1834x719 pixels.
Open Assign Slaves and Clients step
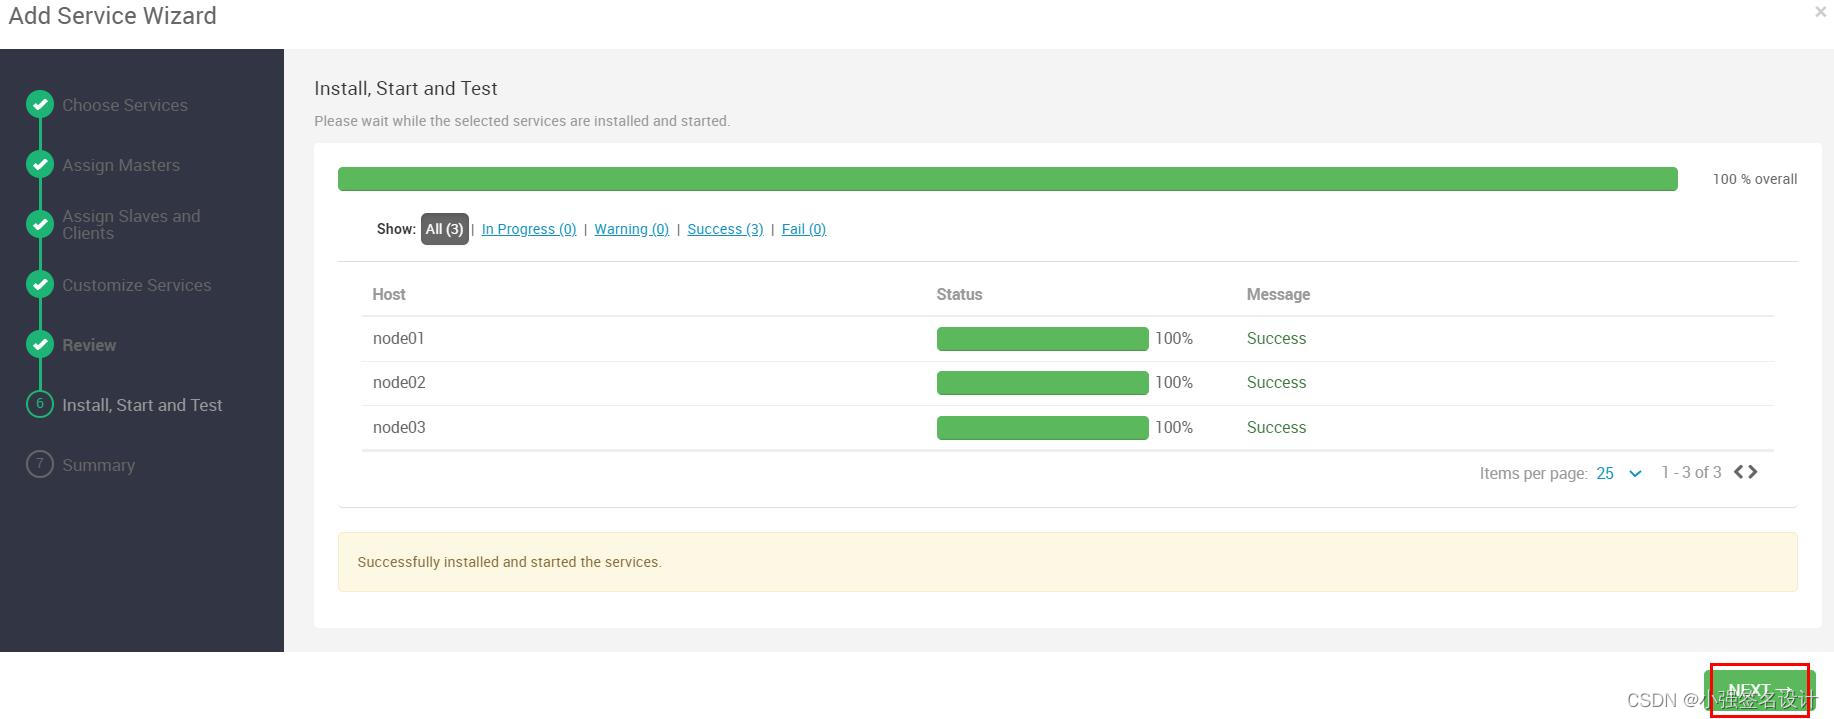(131, 224)
